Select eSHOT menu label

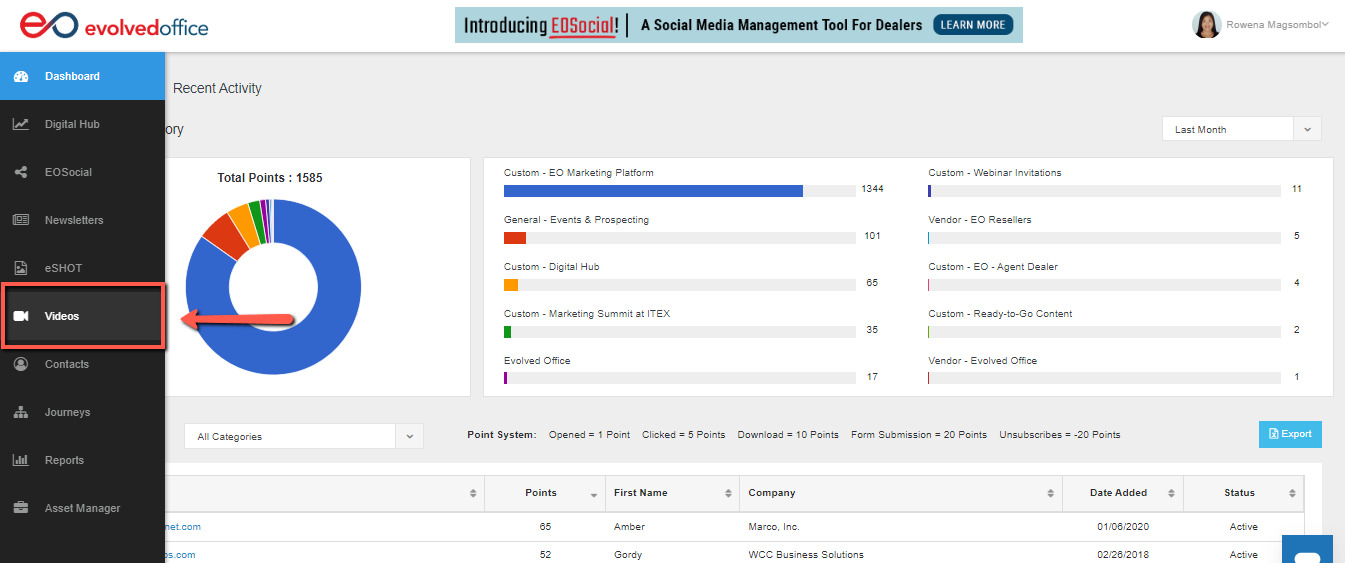click(63, 268)
